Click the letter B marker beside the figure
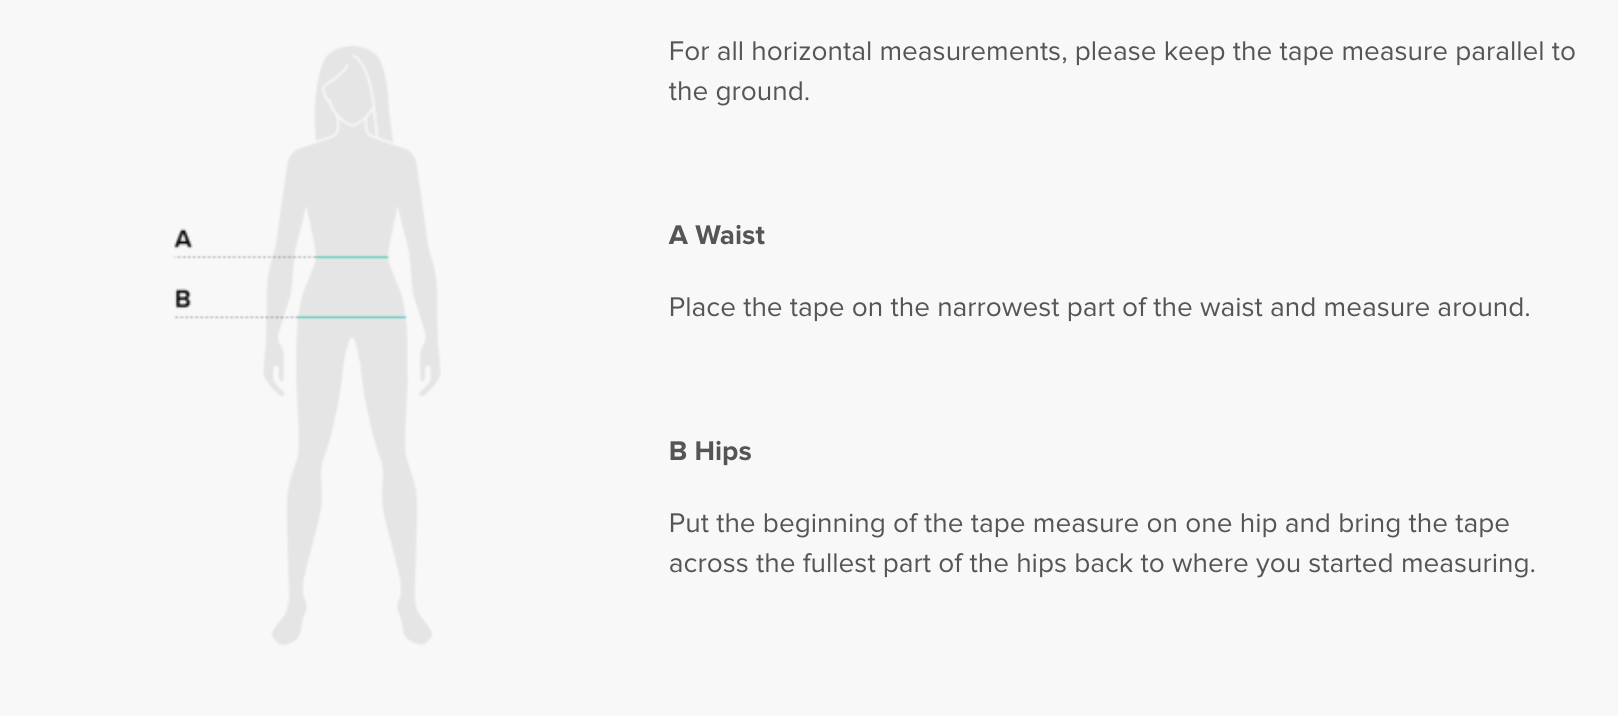The width and height of the screenshot is (1618, 716). click(x=183, y=299)
